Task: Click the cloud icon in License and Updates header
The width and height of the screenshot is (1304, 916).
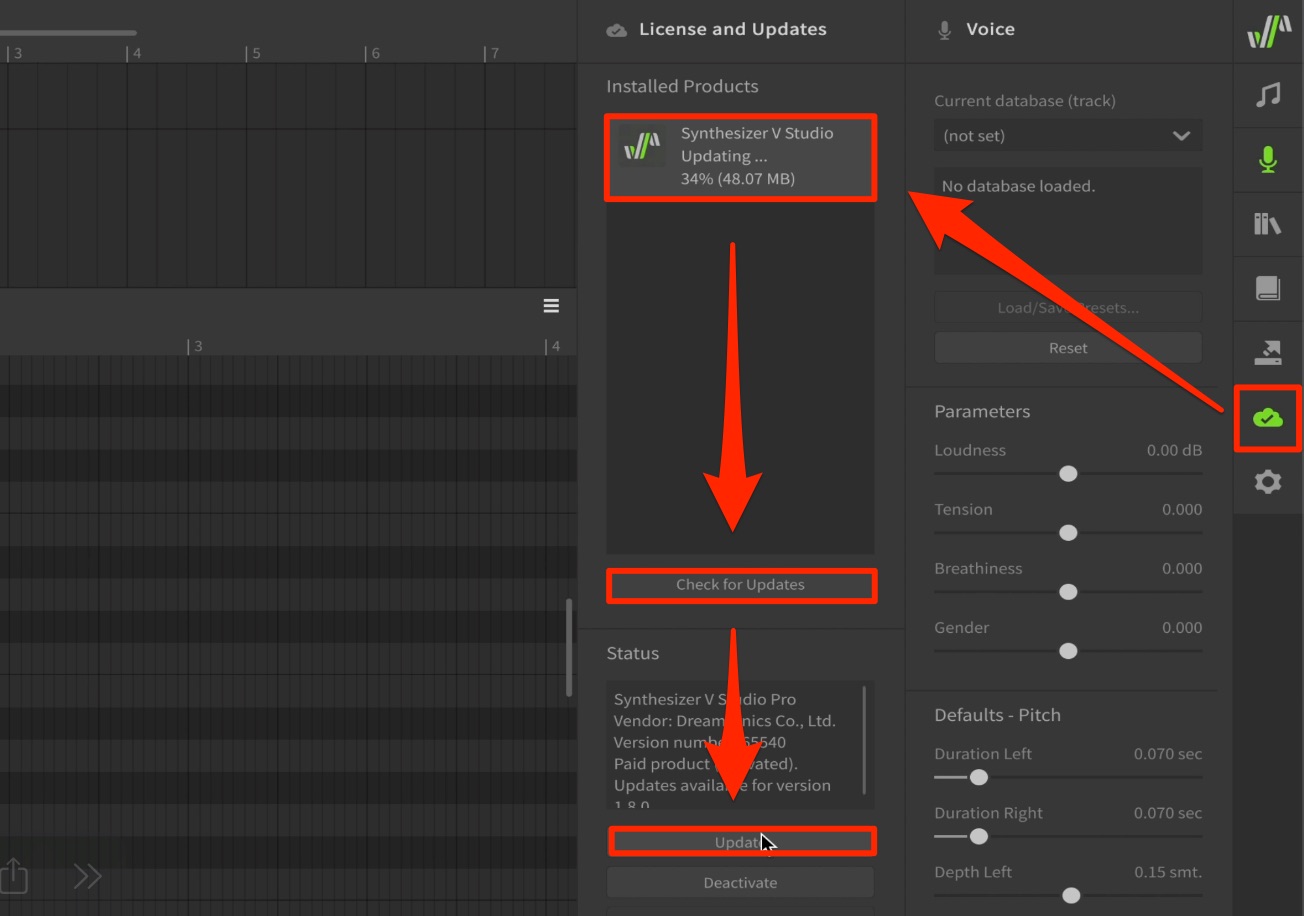Action: point(617,30)
